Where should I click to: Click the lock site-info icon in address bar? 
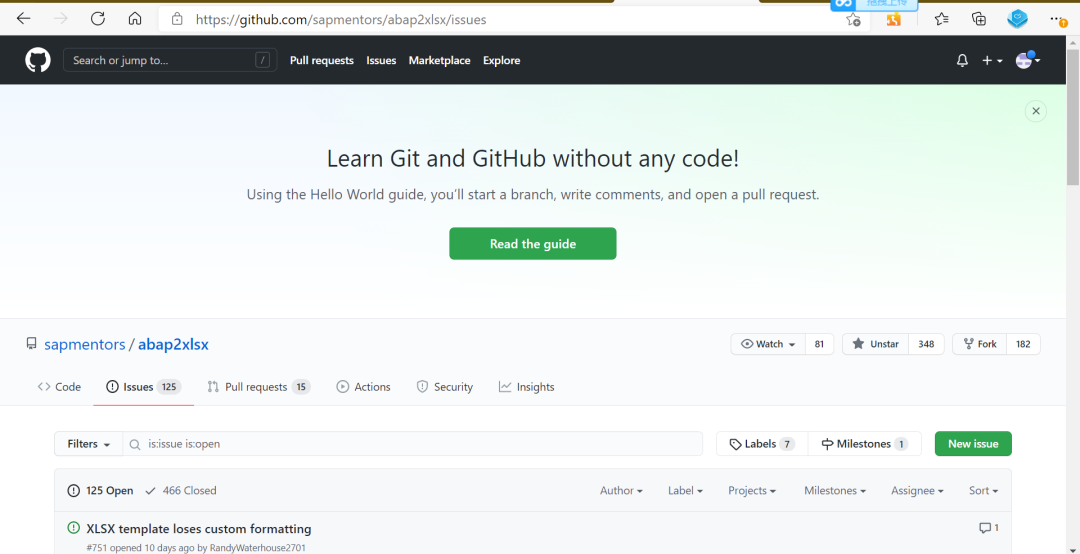(x=177, y=19)
